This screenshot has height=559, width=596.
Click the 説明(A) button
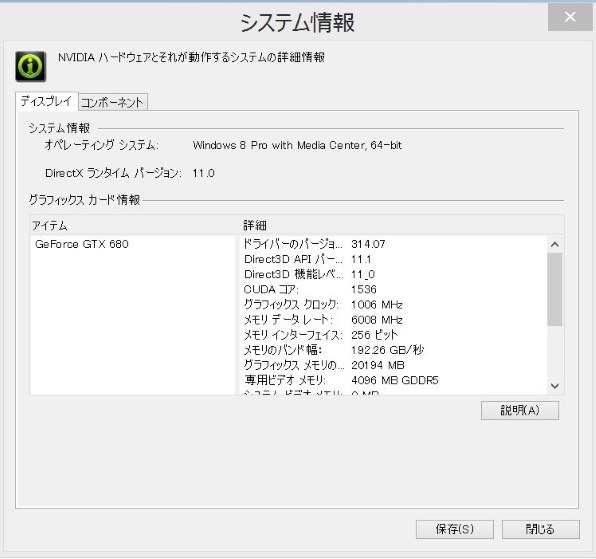520,410
